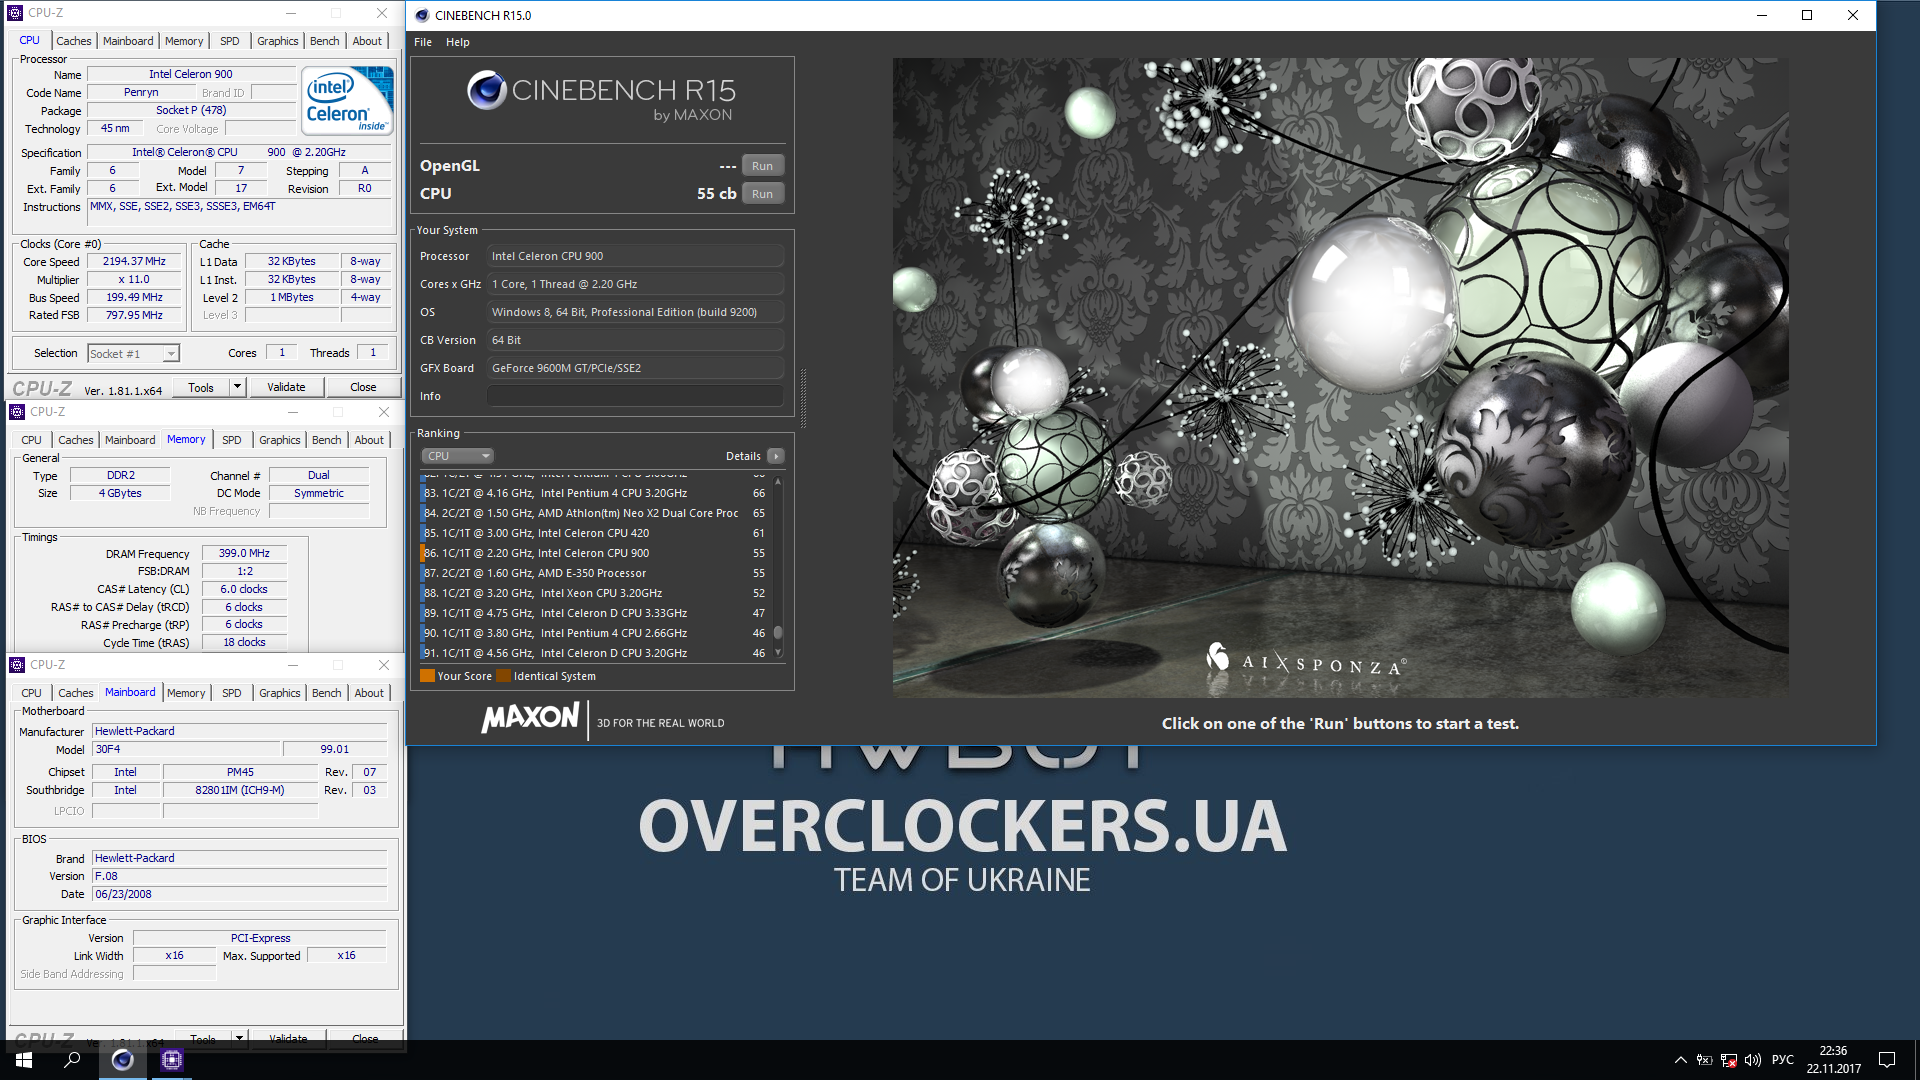The width and height of the screenshot is (1920, 1080).
Task: Switch to Caches tab in top CPU-Z window
Action: pyautogui.click(x=74, y=41)
